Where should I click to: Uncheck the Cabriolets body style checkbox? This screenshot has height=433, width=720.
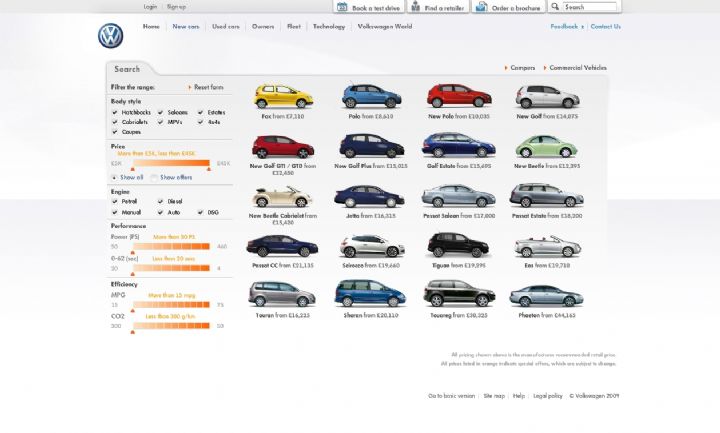coord(115,122)
